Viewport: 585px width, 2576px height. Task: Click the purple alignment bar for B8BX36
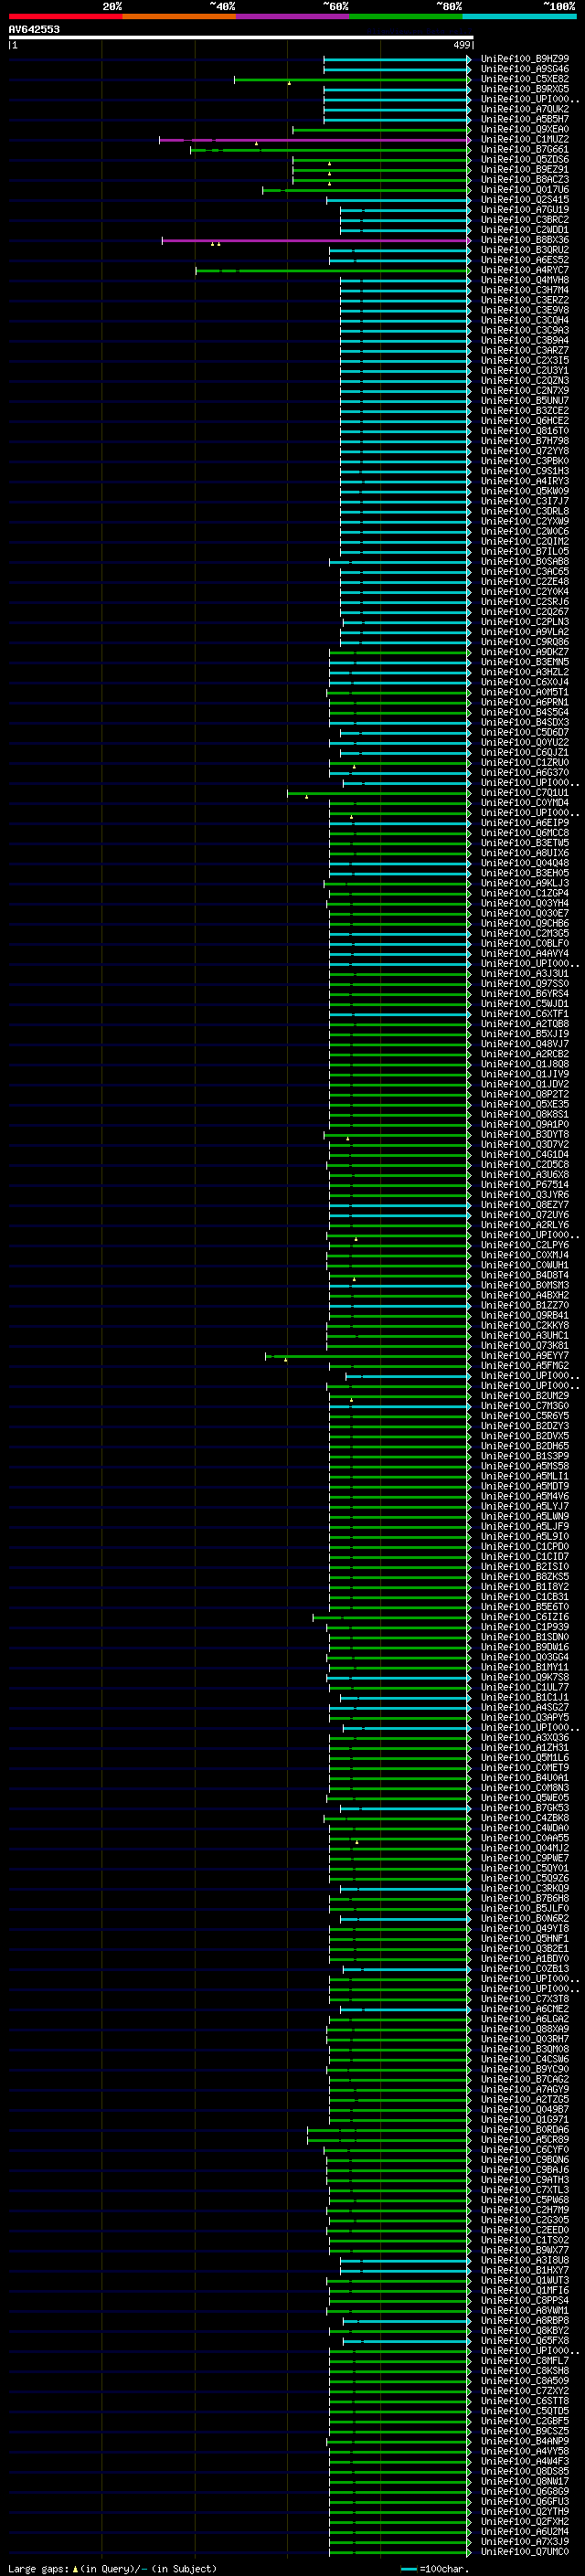(x=316, y=240)
